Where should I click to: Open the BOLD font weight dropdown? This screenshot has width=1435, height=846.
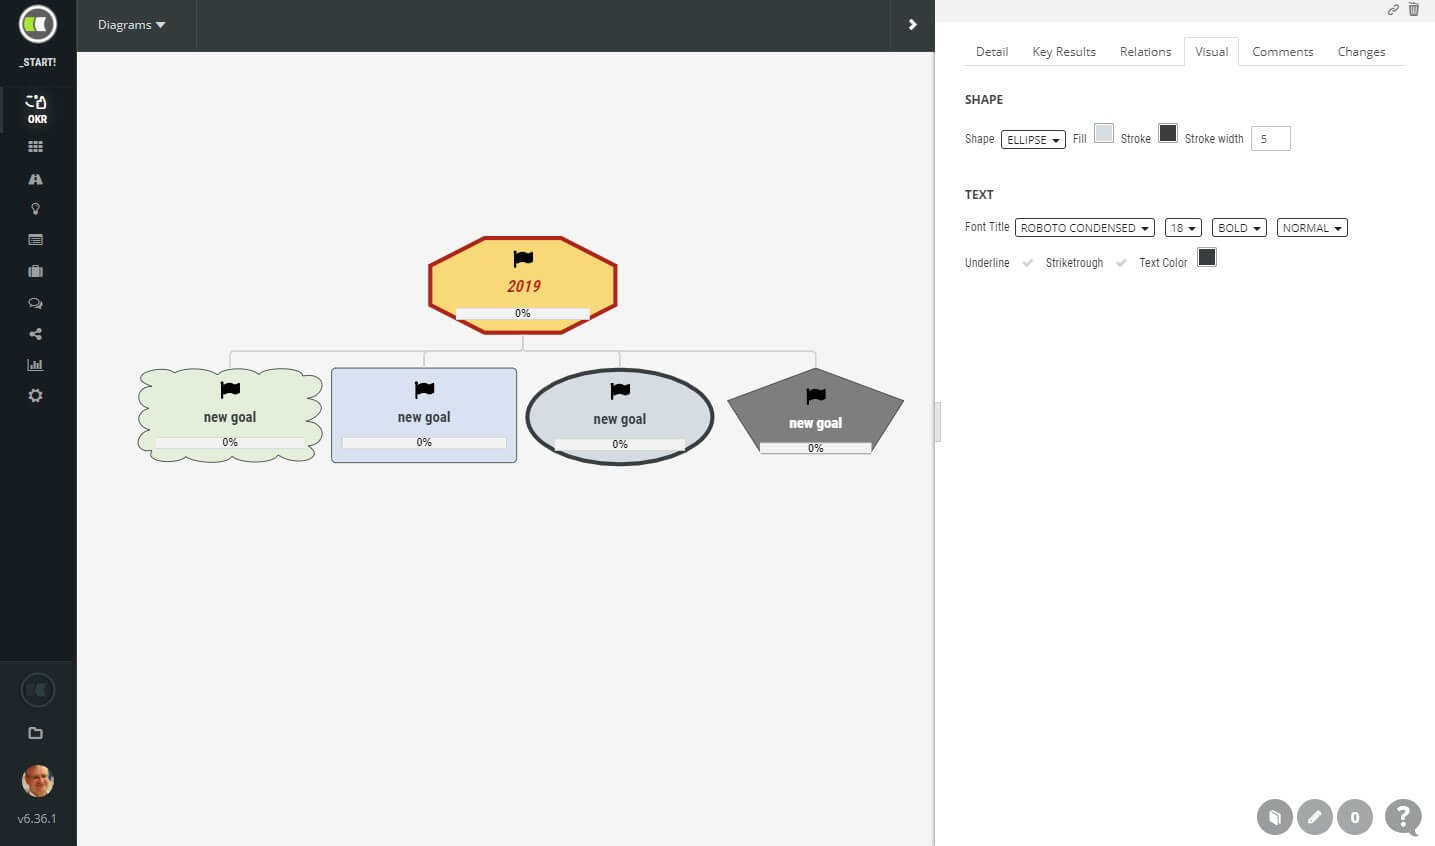[1238, 227]
